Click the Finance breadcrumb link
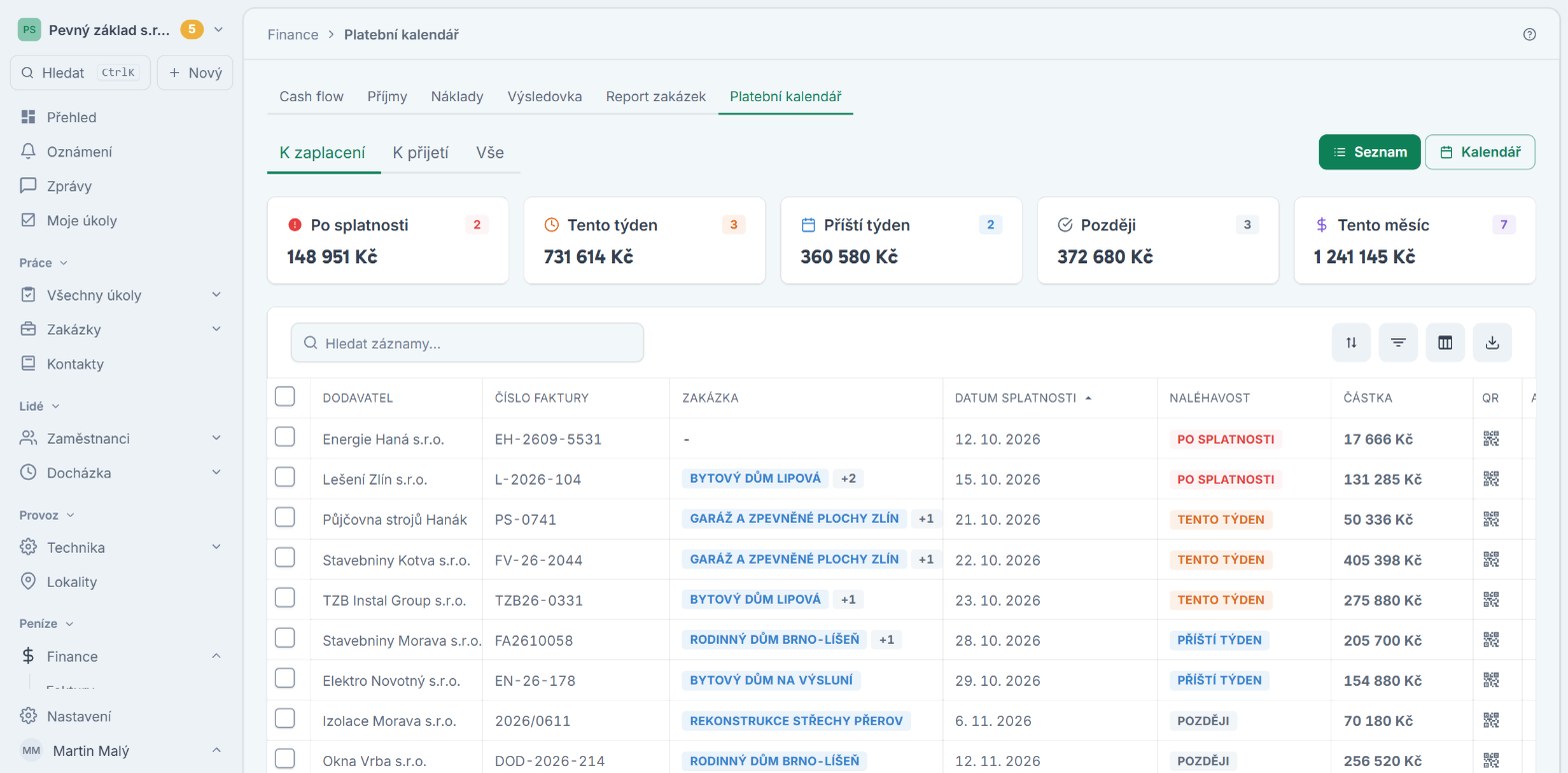Viewport: 1568px width, 773px height. point(293,34)
